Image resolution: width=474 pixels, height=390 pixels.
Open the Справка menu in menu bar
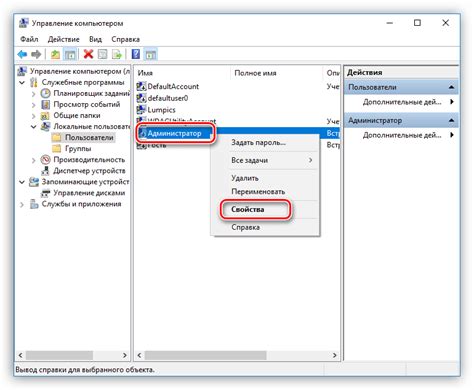125,39
